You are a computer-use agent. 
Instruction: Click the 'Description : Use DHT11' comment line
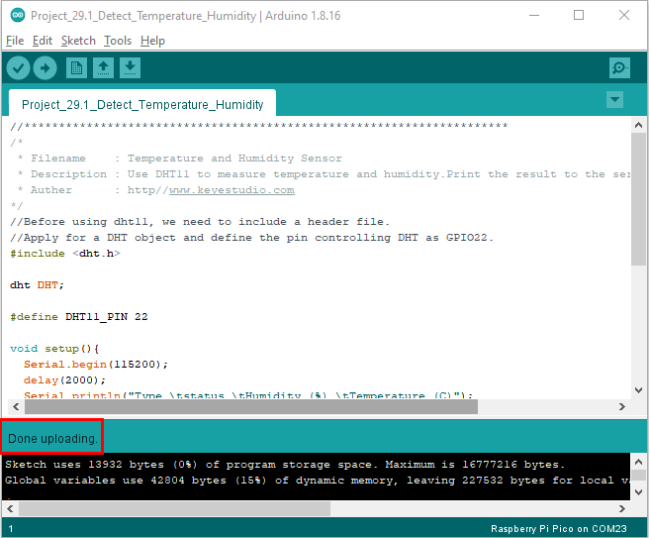(324, 174)
